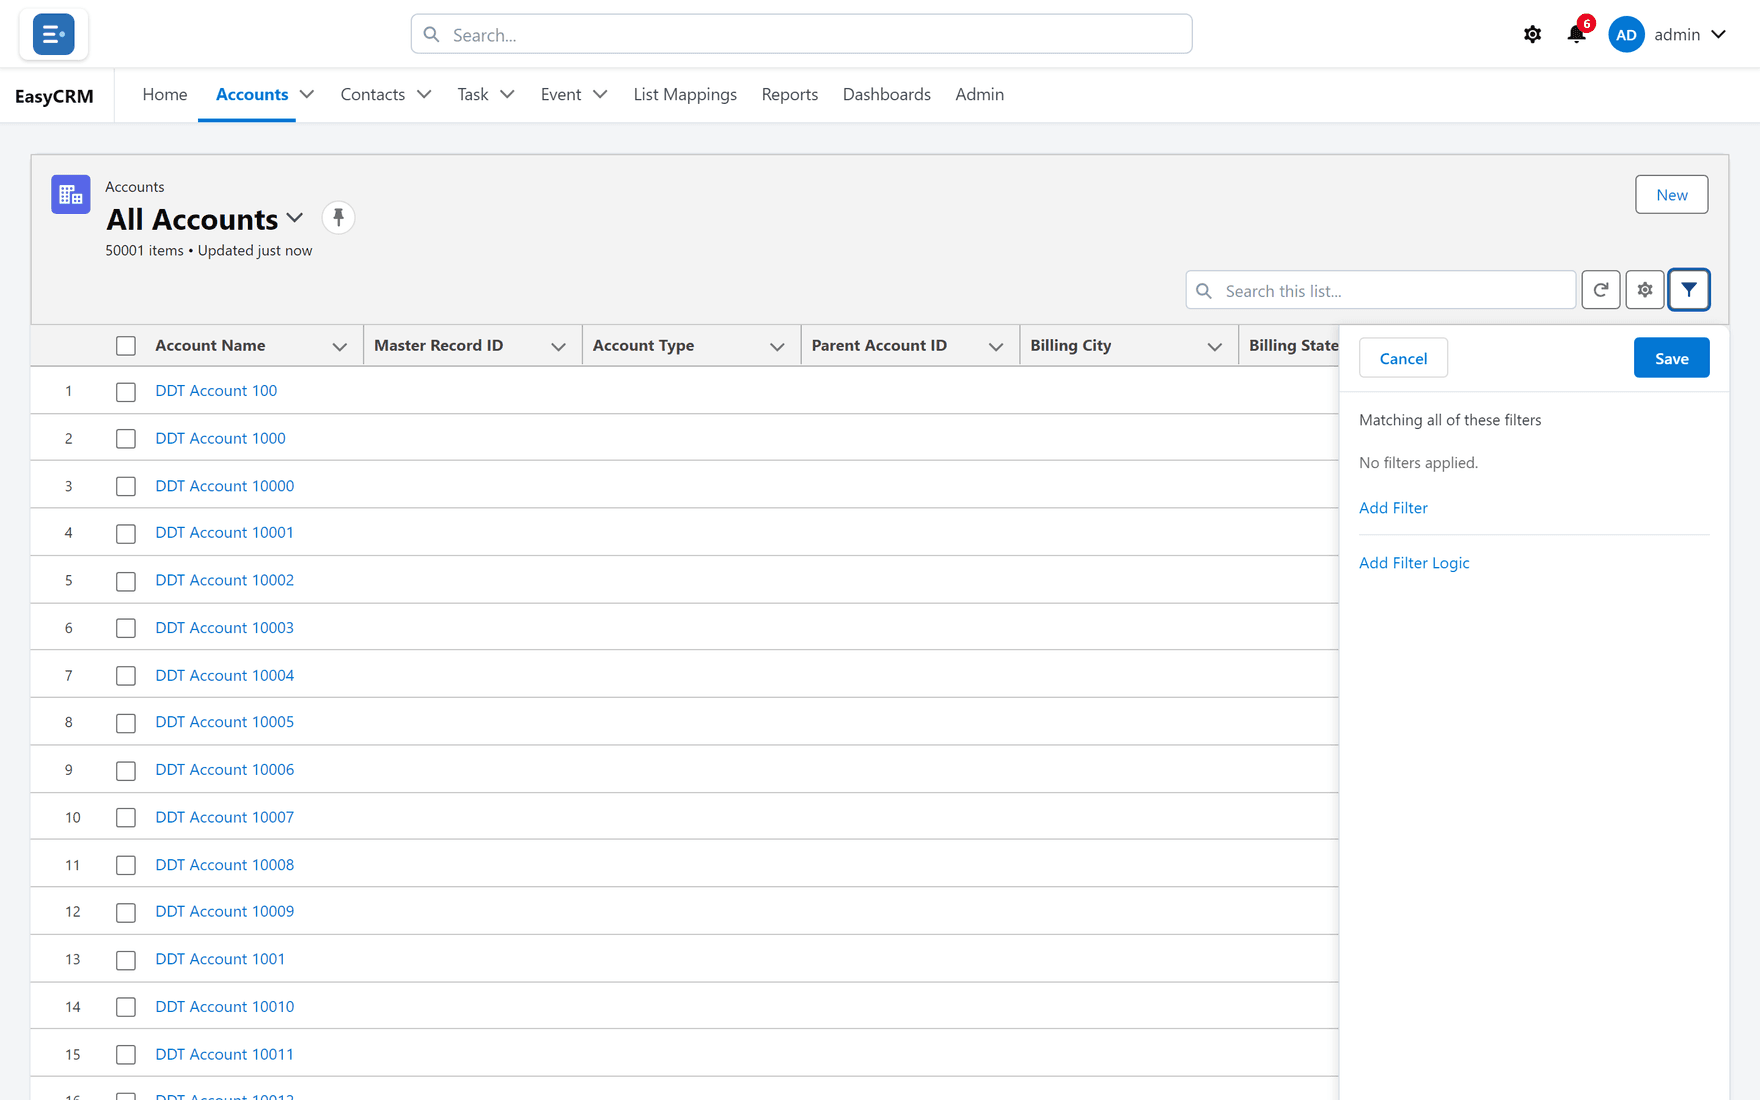Open list view settings gear
The image size is (1760, 1100).
click(1645, 290)
